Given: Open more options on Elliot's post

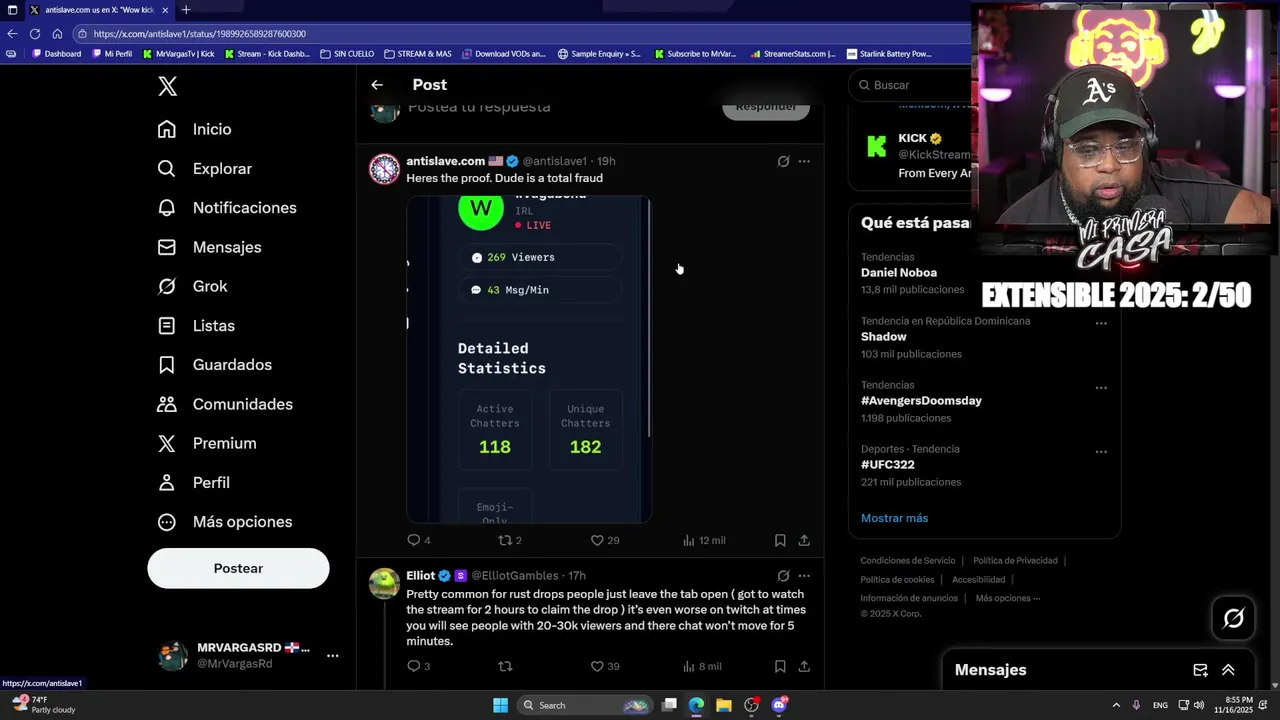Looking at the screenshot, I should coord(804,576).
